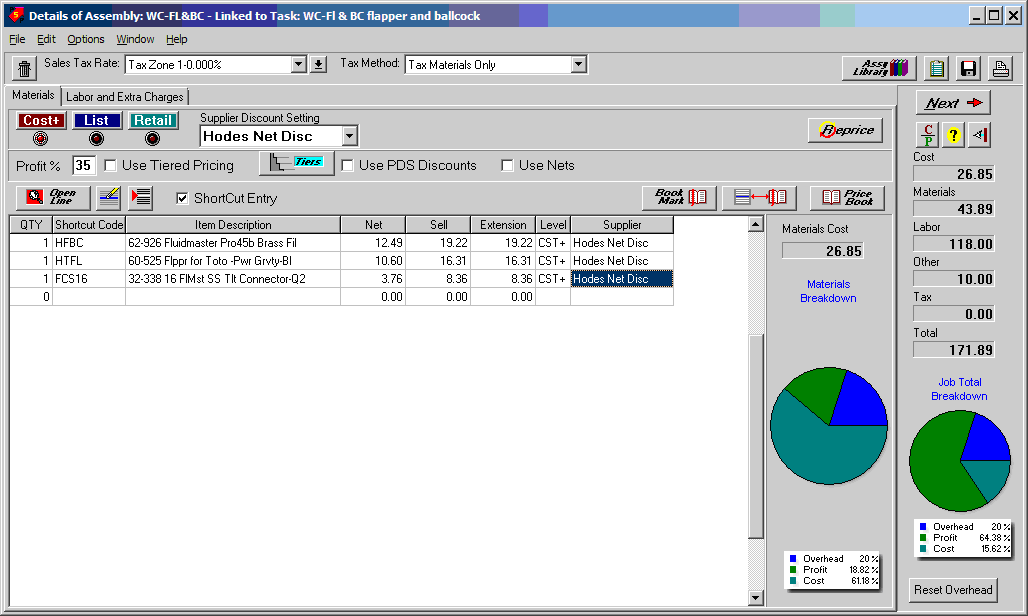This screenshot has width=1028, height=616.
Task: Click the Labor 118.00 field
Action: pyautogui.click(x=954, y=244)
